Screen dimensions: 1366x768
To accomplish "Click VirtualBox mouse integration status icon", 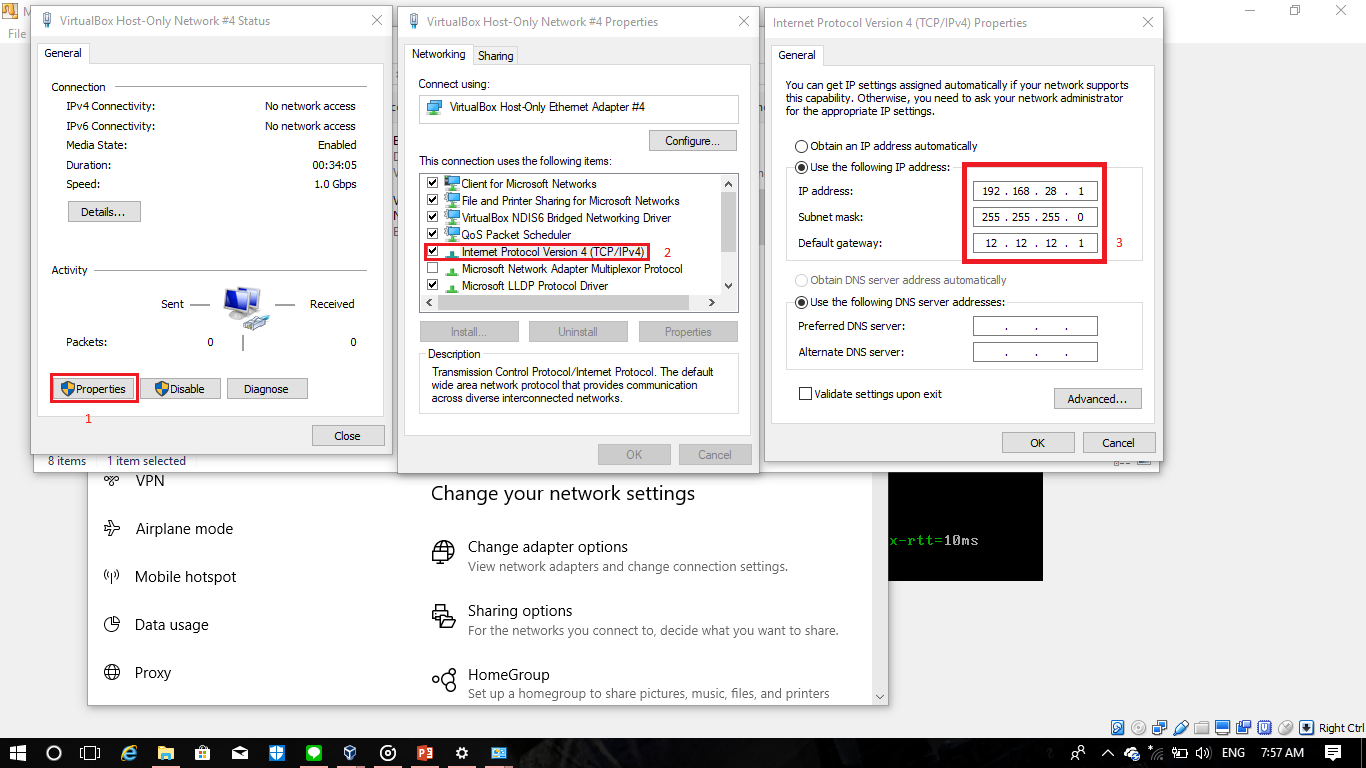I will click(1285, 728).
